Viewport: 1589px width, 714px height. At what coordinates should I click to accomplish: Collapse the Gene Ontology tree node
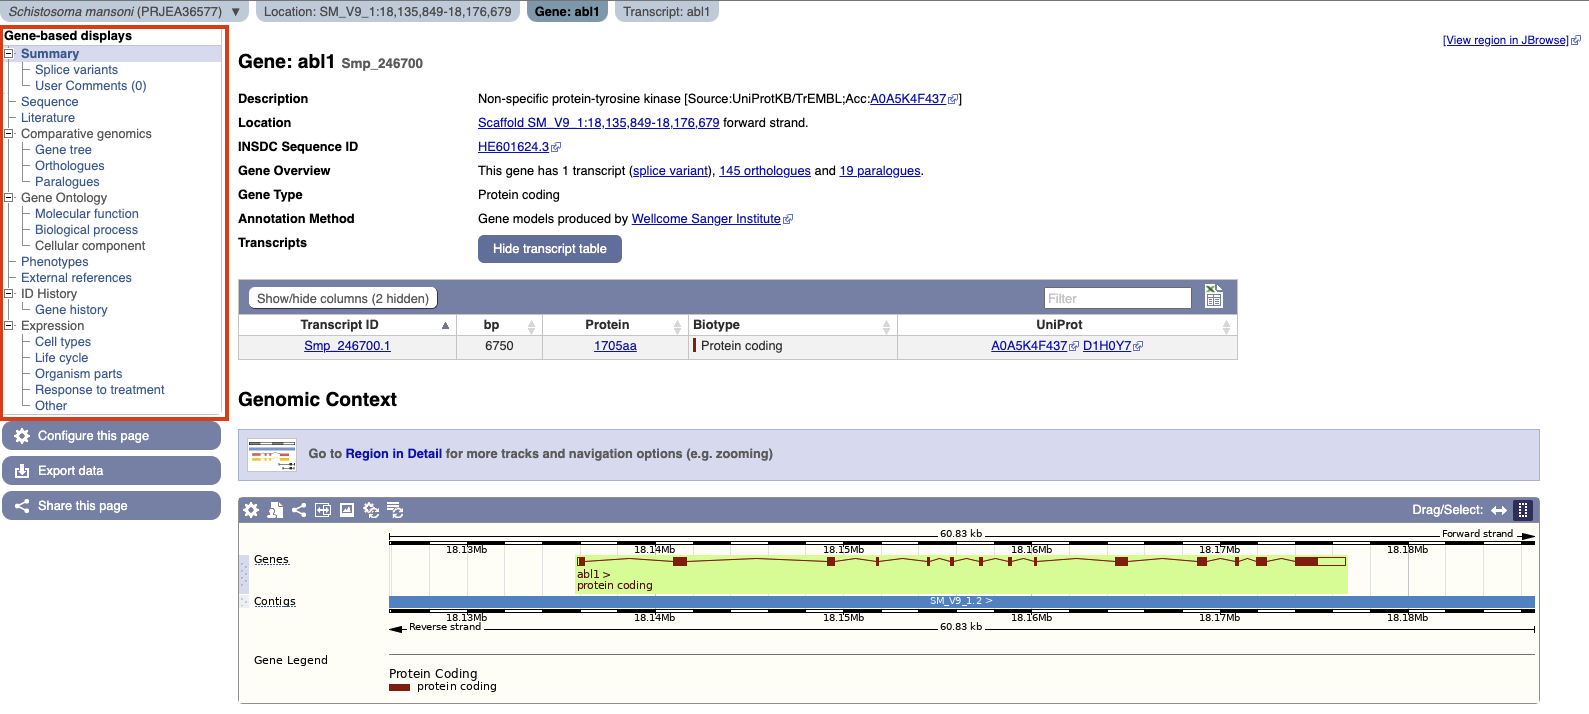tap(9, 198)
